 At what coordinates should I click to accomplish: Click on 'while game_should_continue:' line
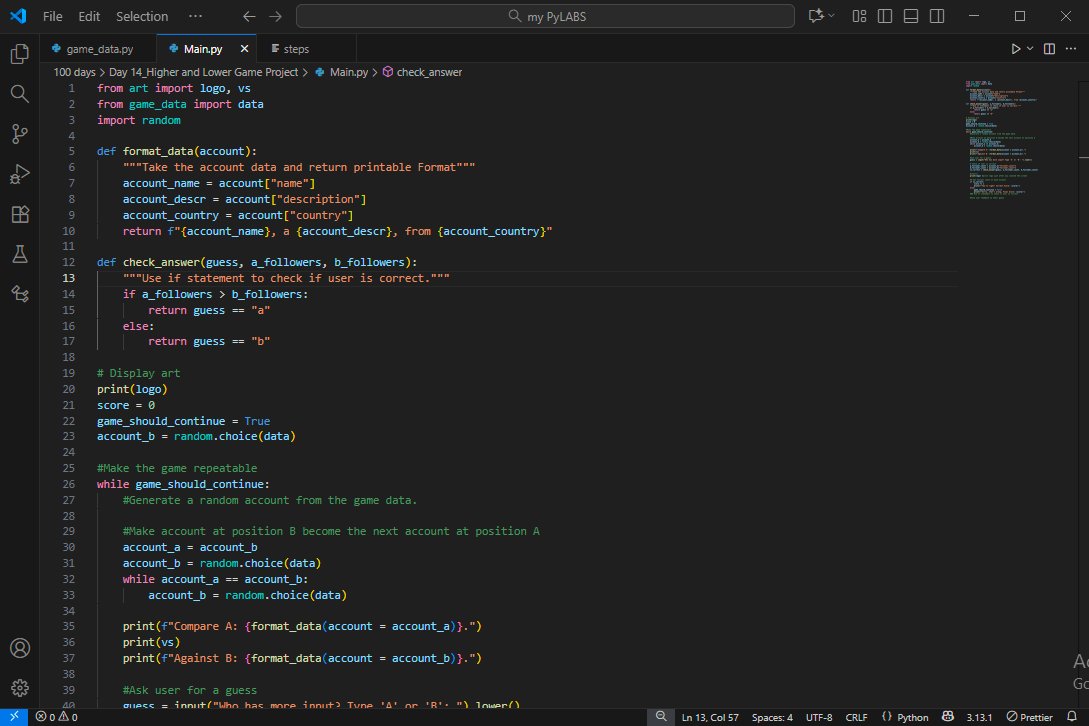pos(183,484)
